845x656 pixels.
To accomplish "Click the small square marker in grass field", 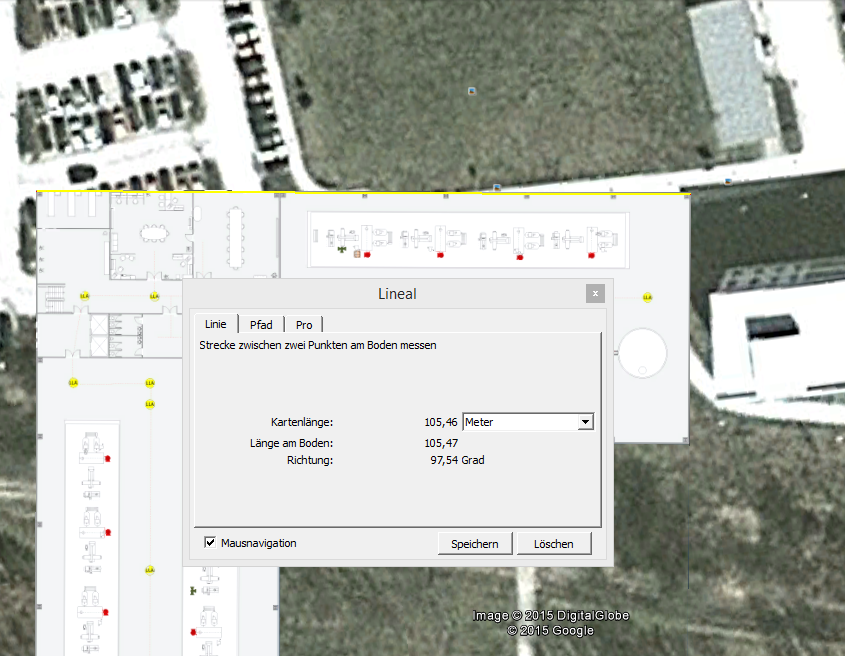I will tap(471, 91).
